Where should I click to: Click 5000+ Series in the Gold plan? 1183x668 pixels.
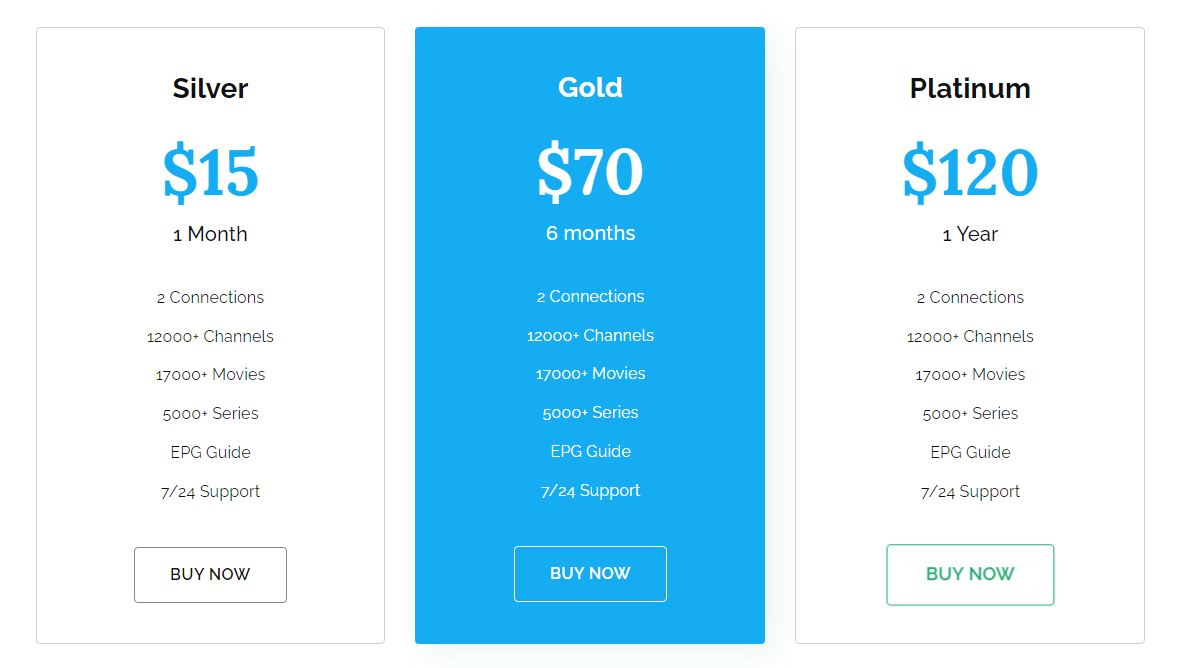pos(590,412)
